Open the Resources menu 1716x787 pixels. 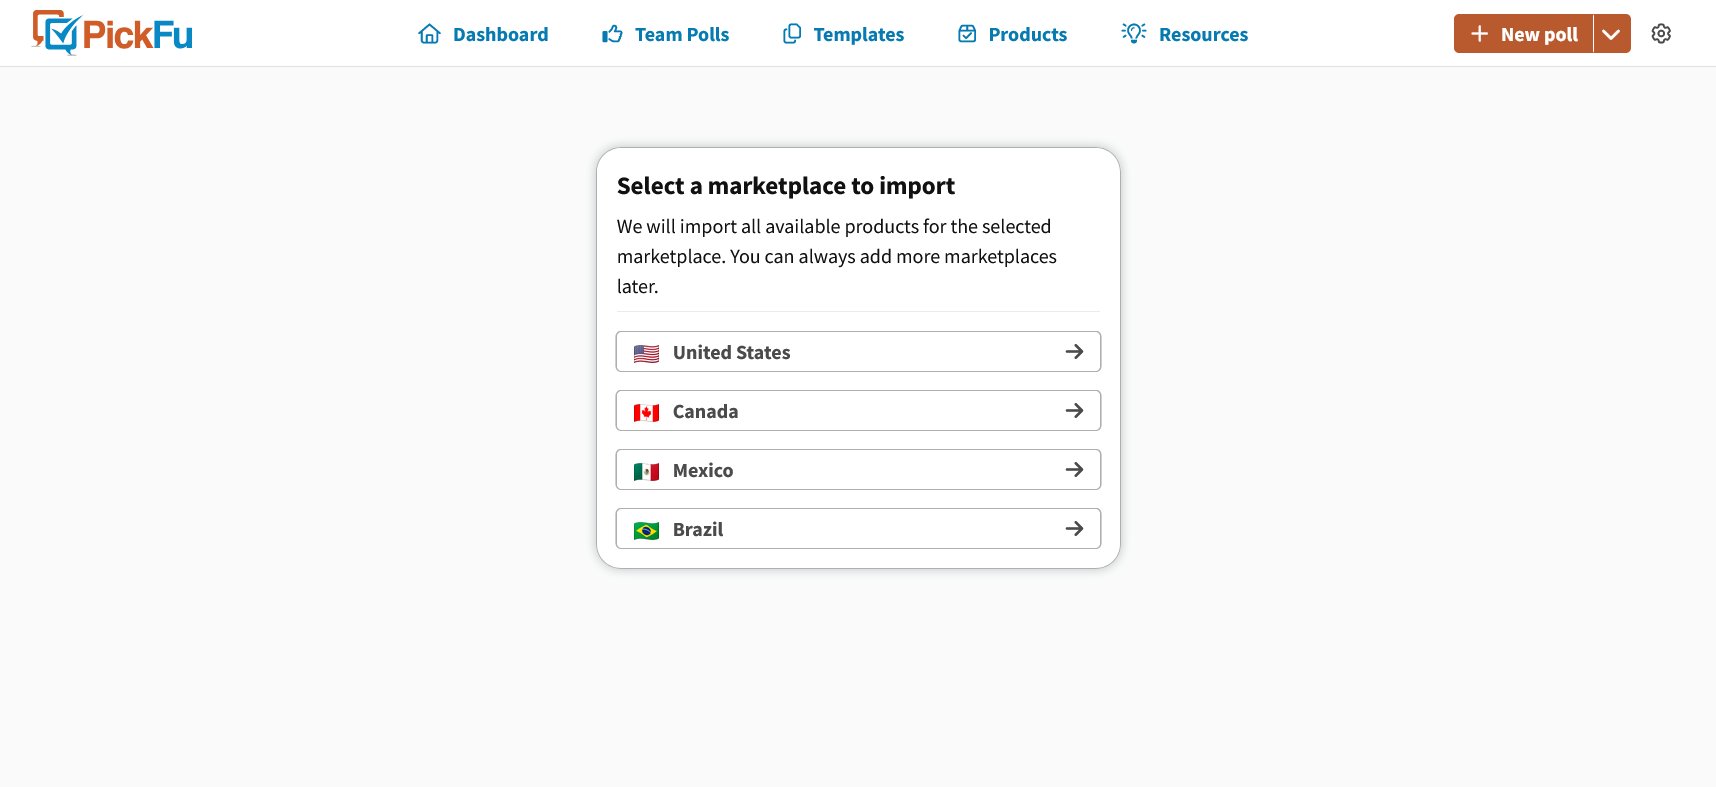pyautogui.click(x=1184, y=34)
